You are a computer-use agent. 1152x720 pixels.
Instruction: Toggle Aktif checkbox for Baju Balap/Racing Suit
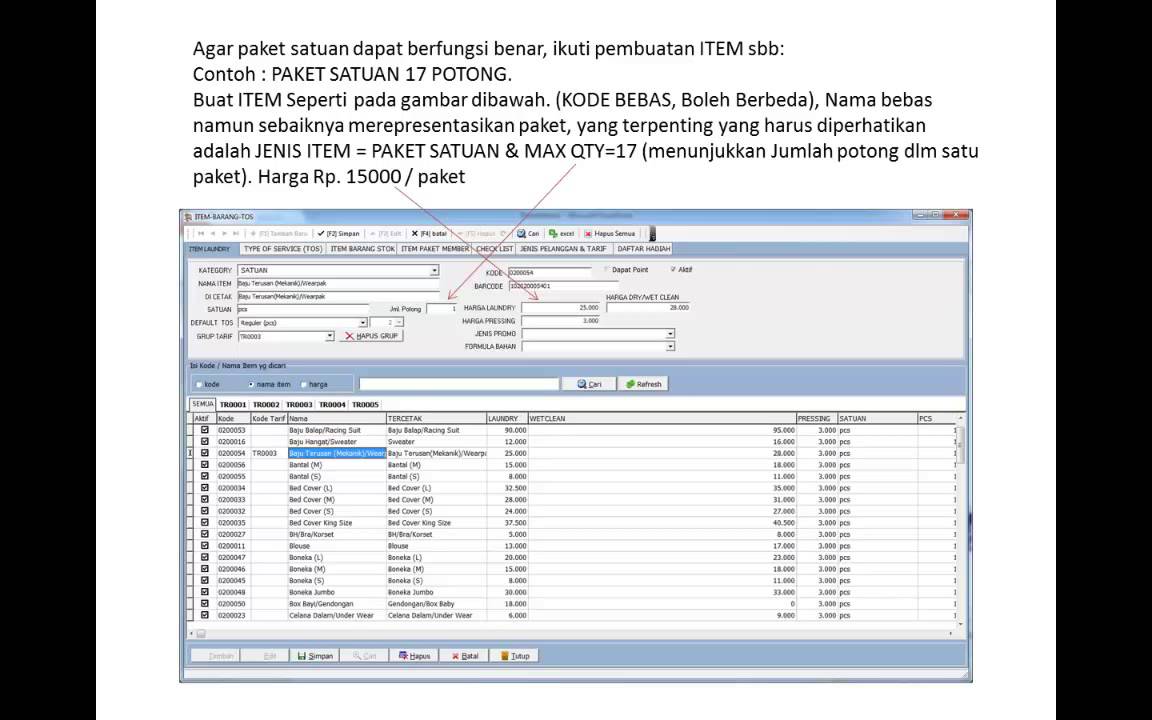[x=204, y=430]
